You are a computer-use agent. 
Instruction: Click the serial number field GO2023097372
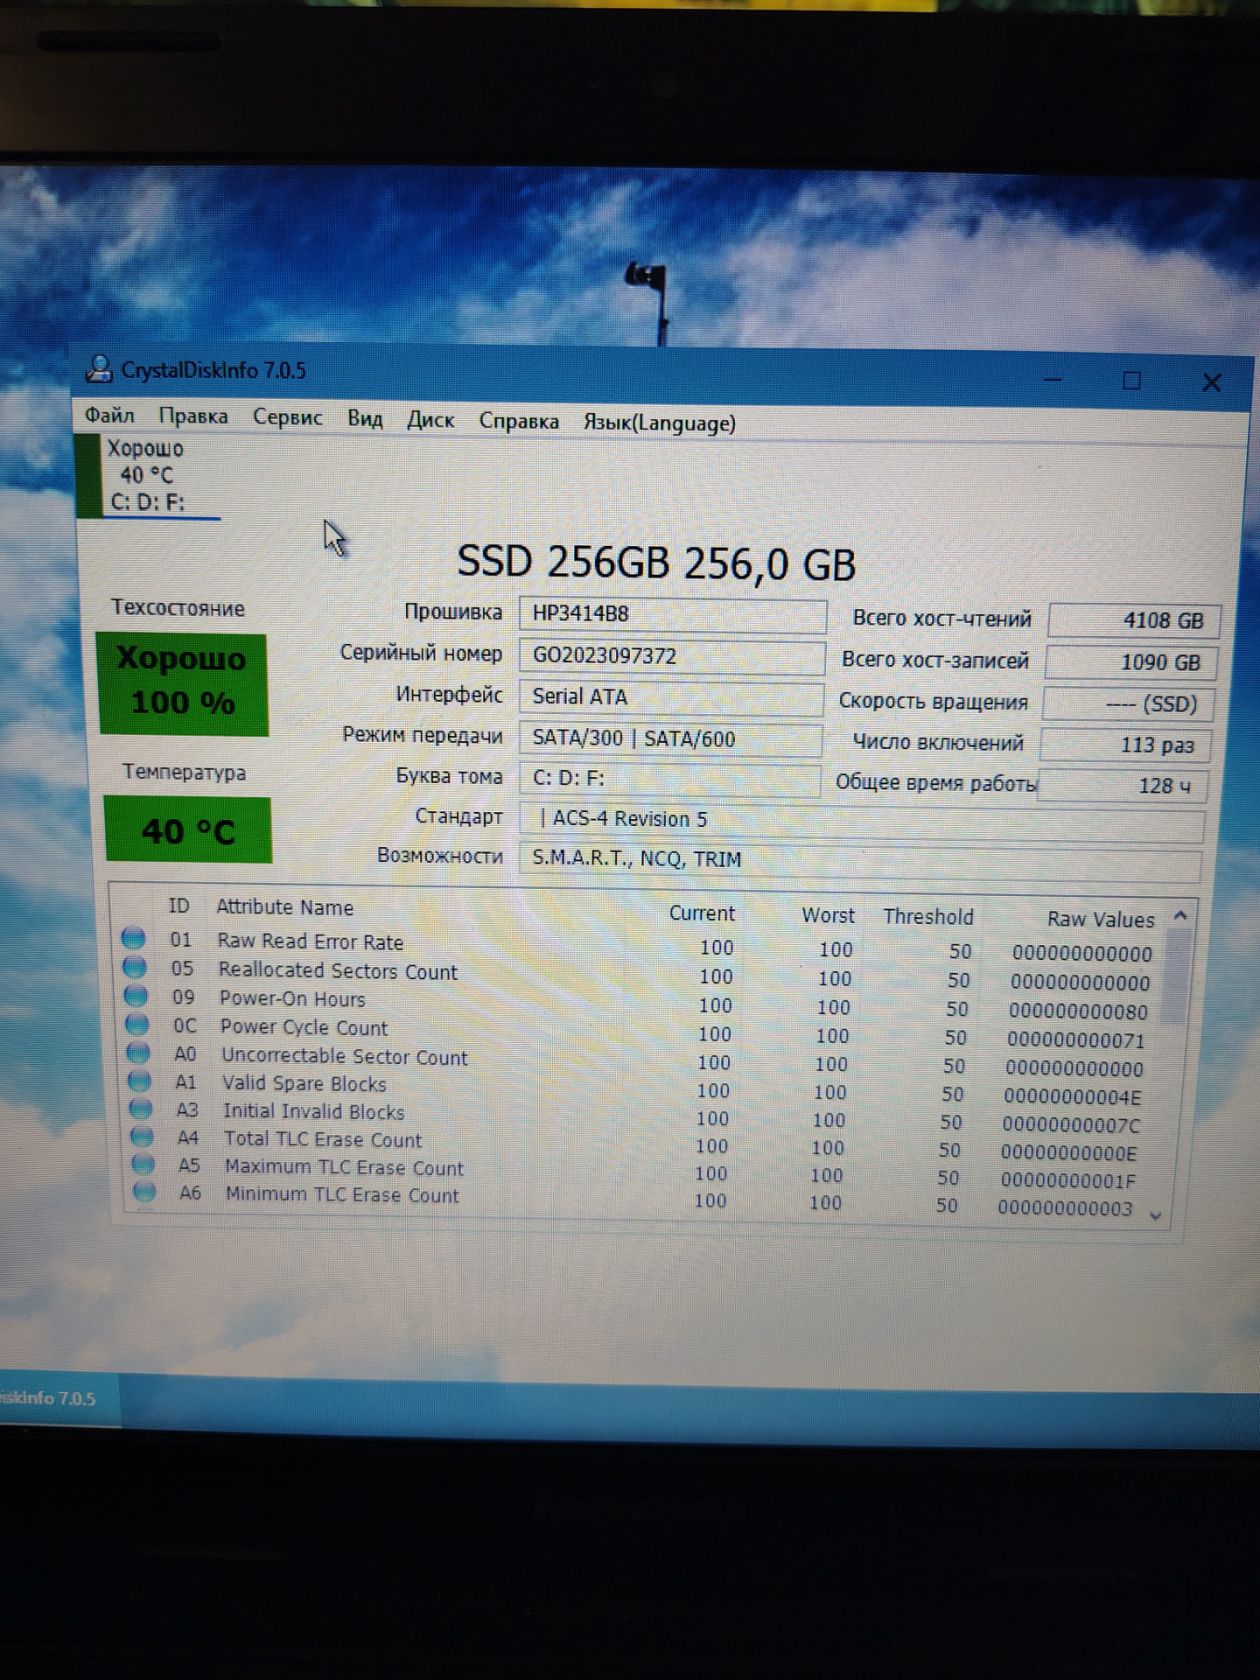coord(671,656)
